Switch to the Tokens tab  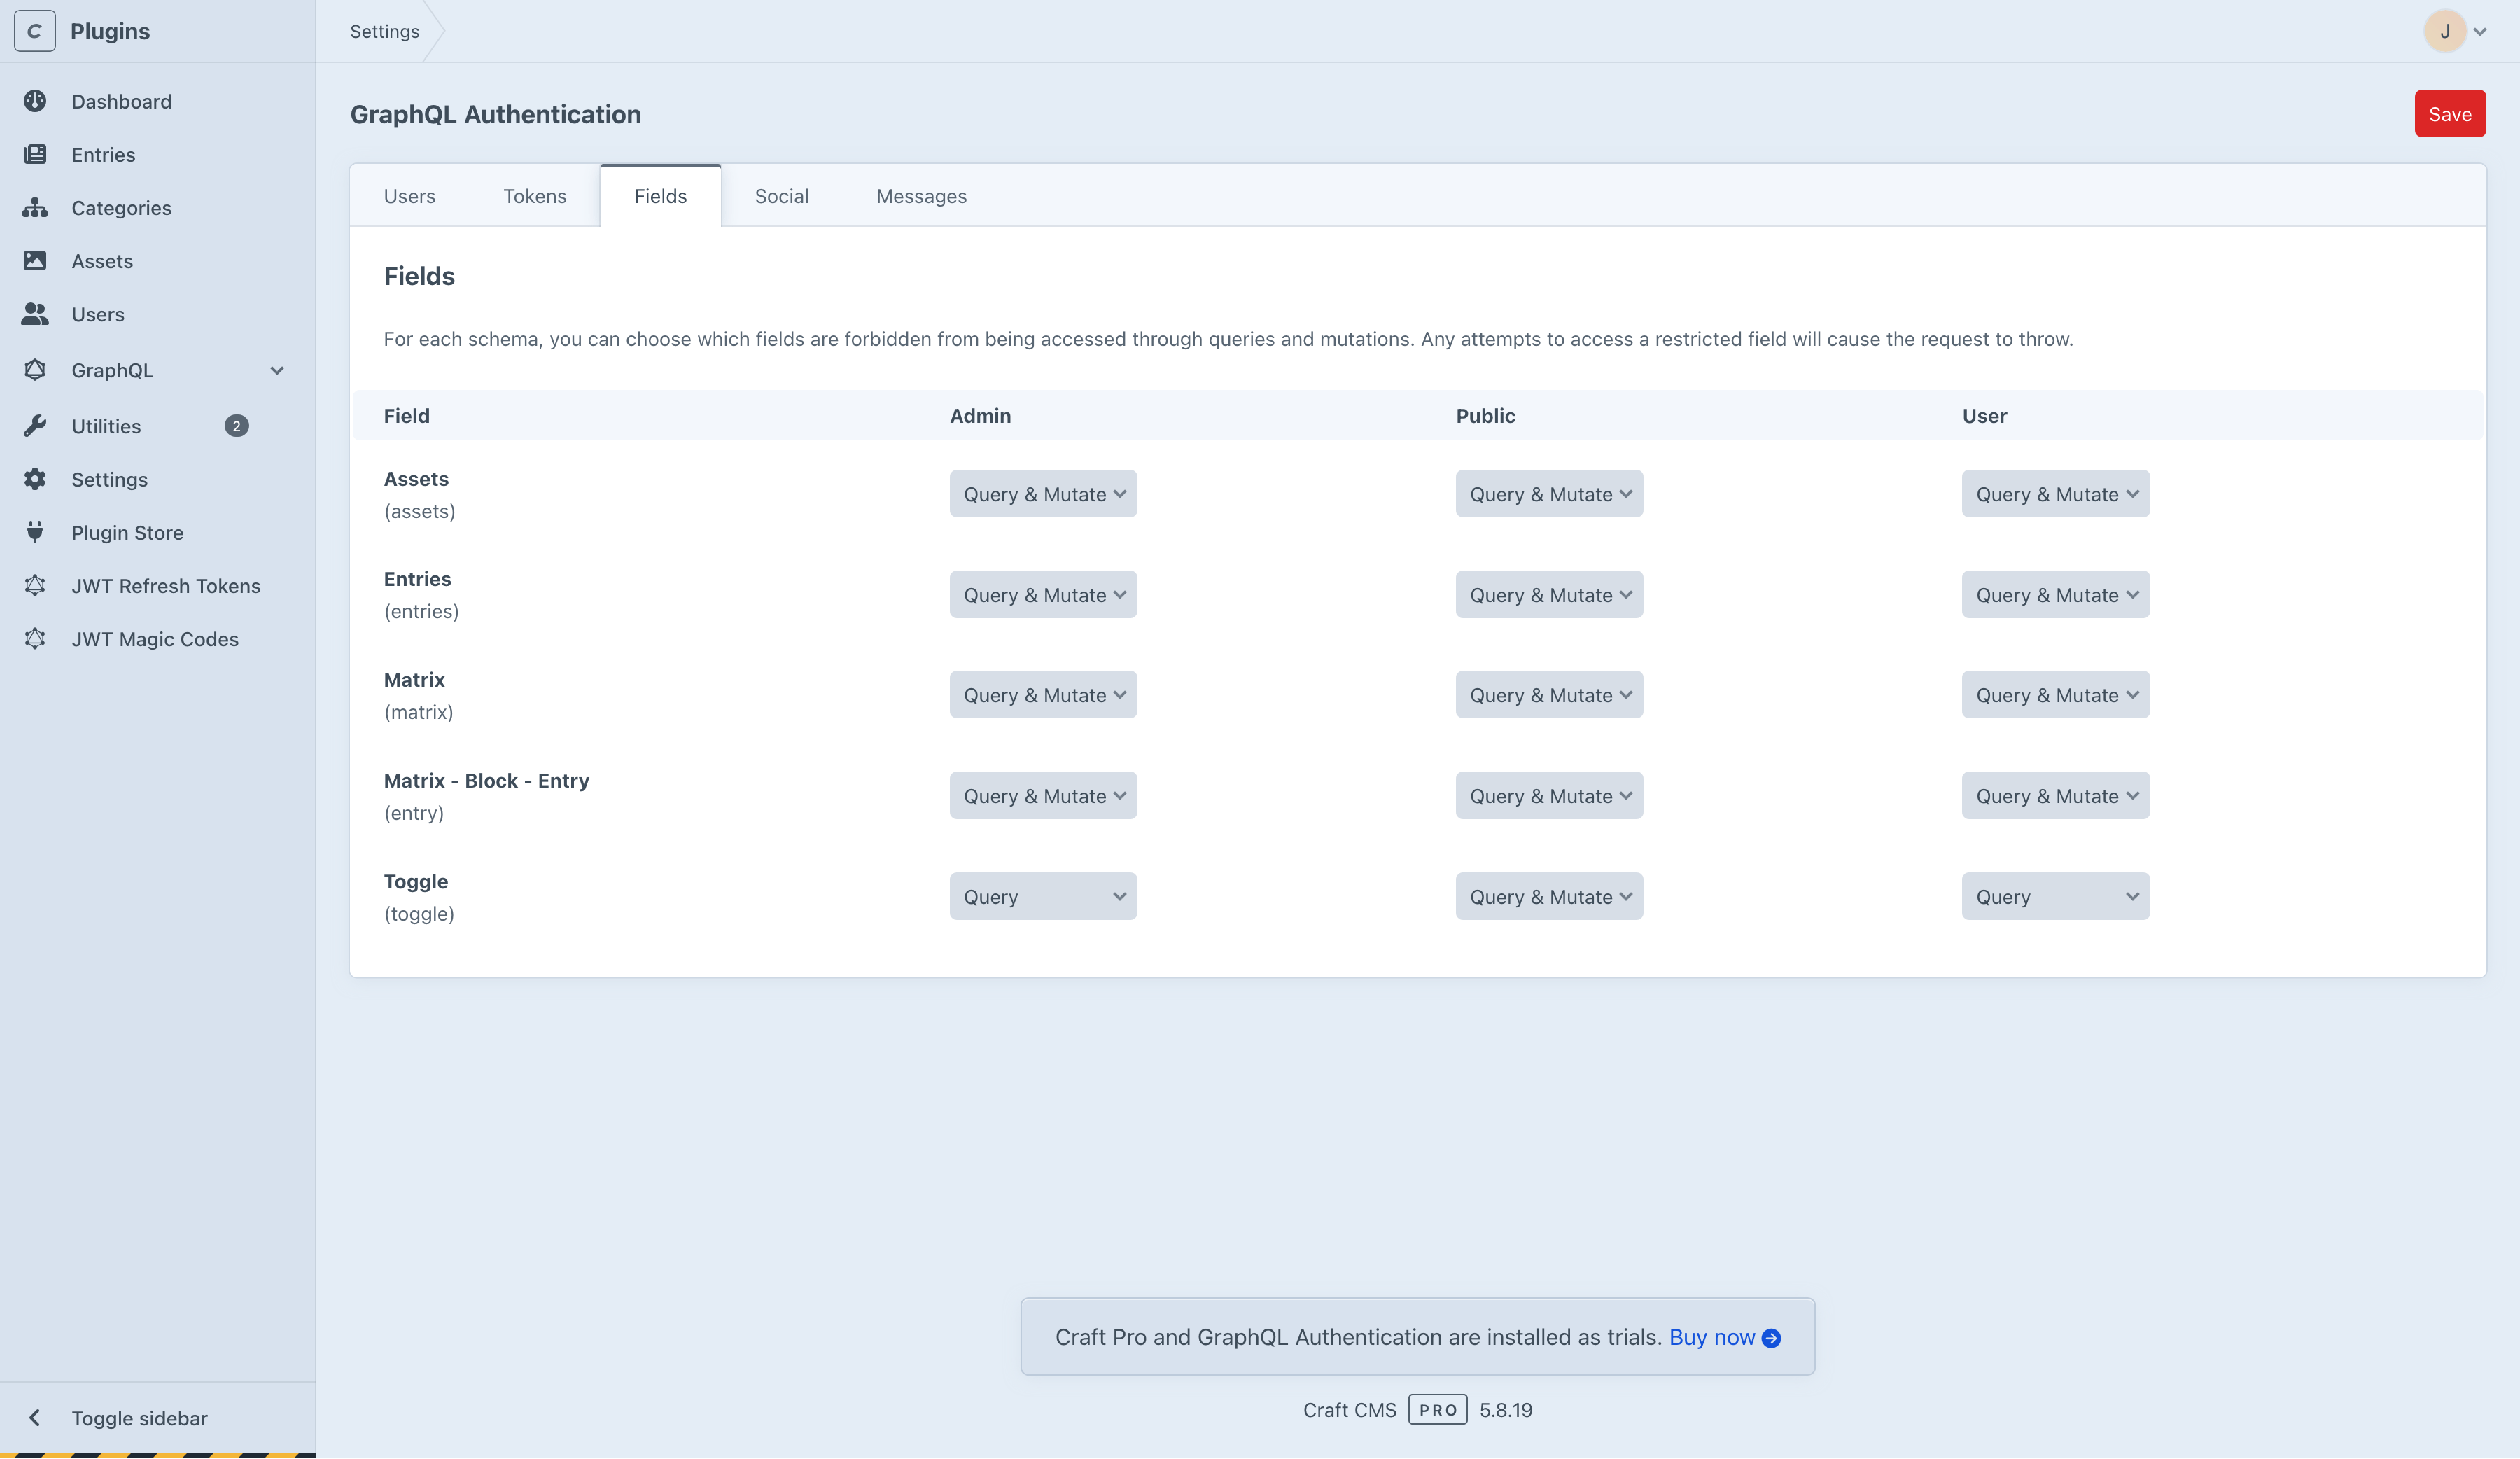click(x=534, y=196)
